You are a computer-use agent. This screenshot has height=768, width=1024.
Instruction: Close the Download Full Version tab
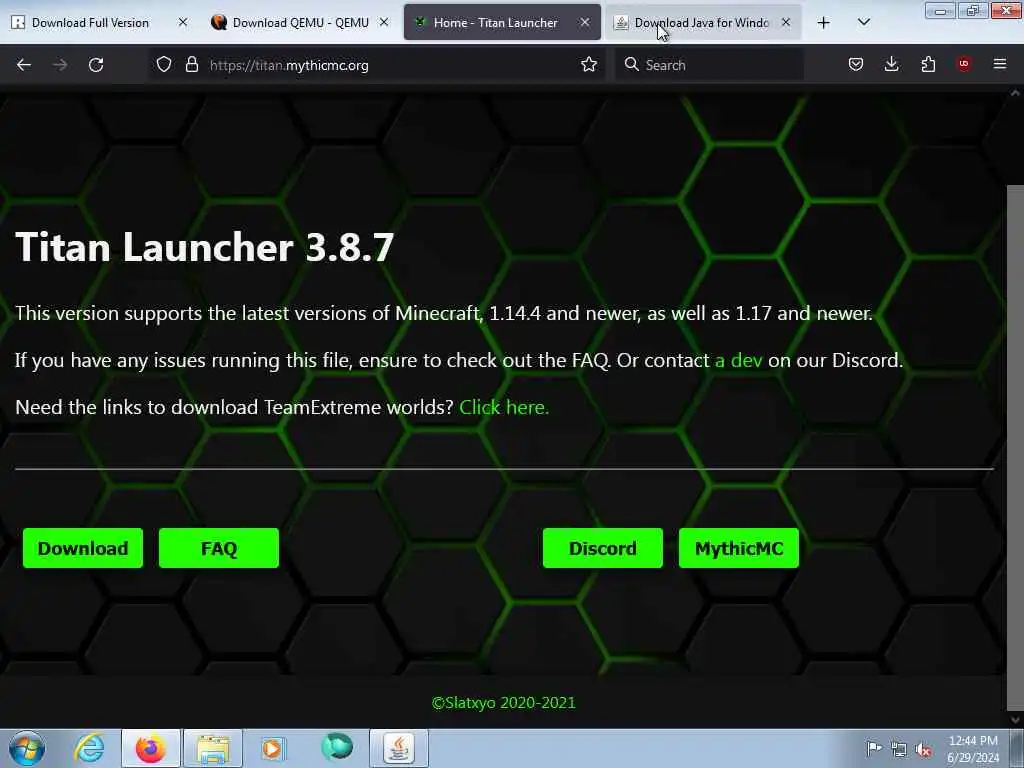tap(183, 22)
